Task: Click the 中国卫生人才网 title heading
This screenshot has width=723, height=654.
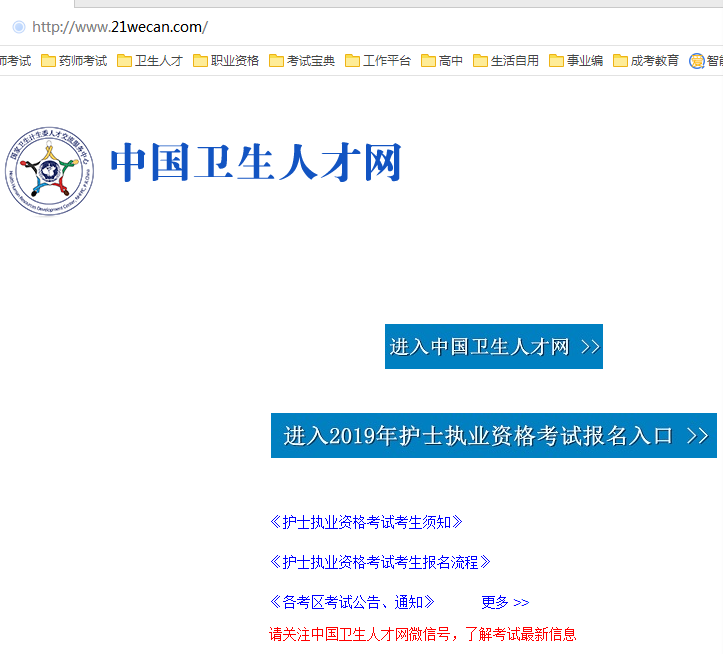Action: [x=255, y=164]
